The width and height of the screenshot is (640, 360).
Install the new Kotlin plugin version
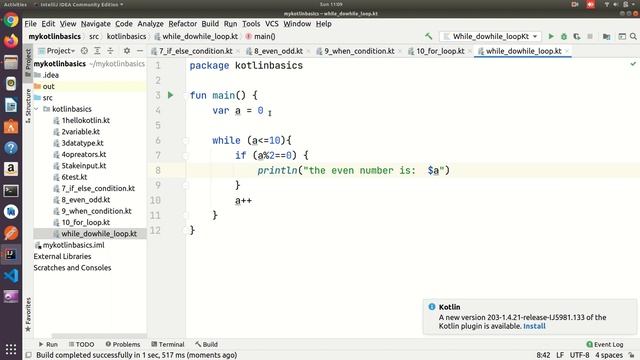coord(534,326)
